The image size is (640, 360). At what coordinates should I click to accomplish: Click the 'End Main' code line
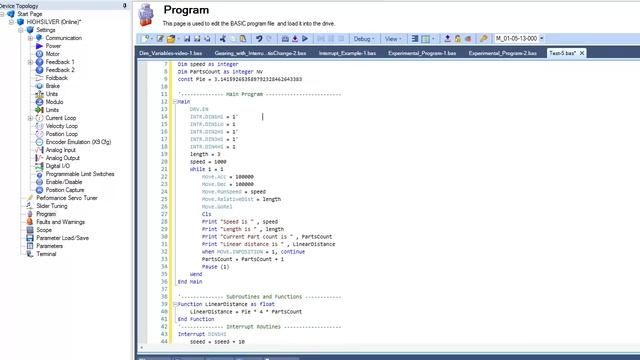[190, 282]
